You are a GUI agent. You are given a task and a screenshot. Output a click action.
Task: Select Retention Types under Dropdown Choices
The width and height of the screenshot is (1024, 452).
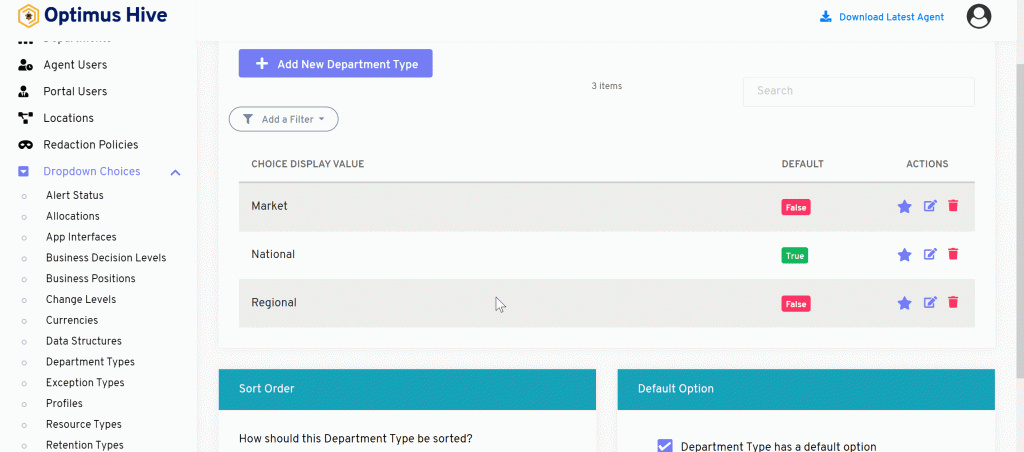tap(84, 445)
